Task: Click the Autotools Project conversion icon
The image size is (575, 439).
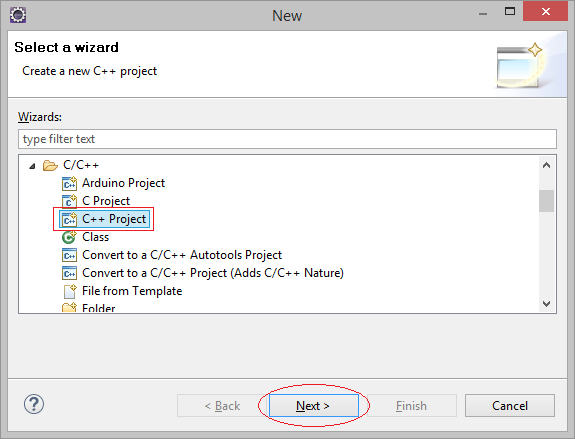Action: tap(69, 255)
